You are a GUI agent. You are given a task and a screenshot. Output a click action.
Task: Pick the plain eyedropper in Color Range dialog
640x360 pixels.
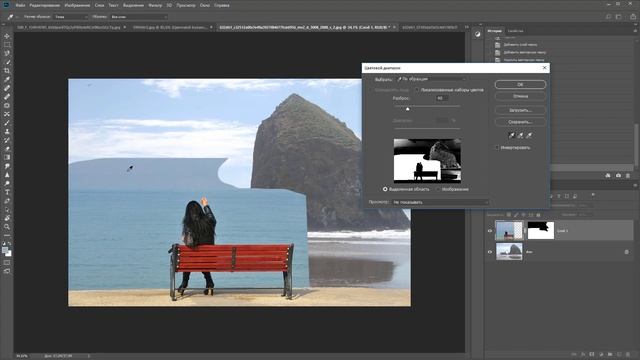[x=511, y=135]
